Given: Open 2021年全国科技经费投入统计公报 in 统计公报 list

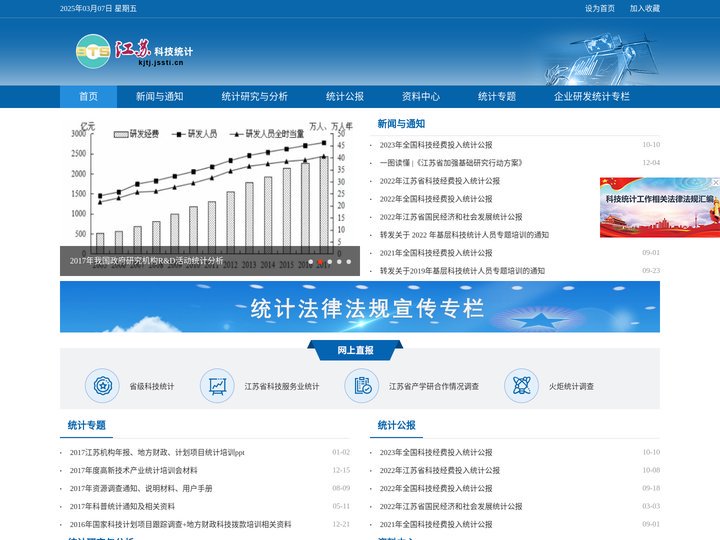Looking at the screenshot, I should coord(436,524).
